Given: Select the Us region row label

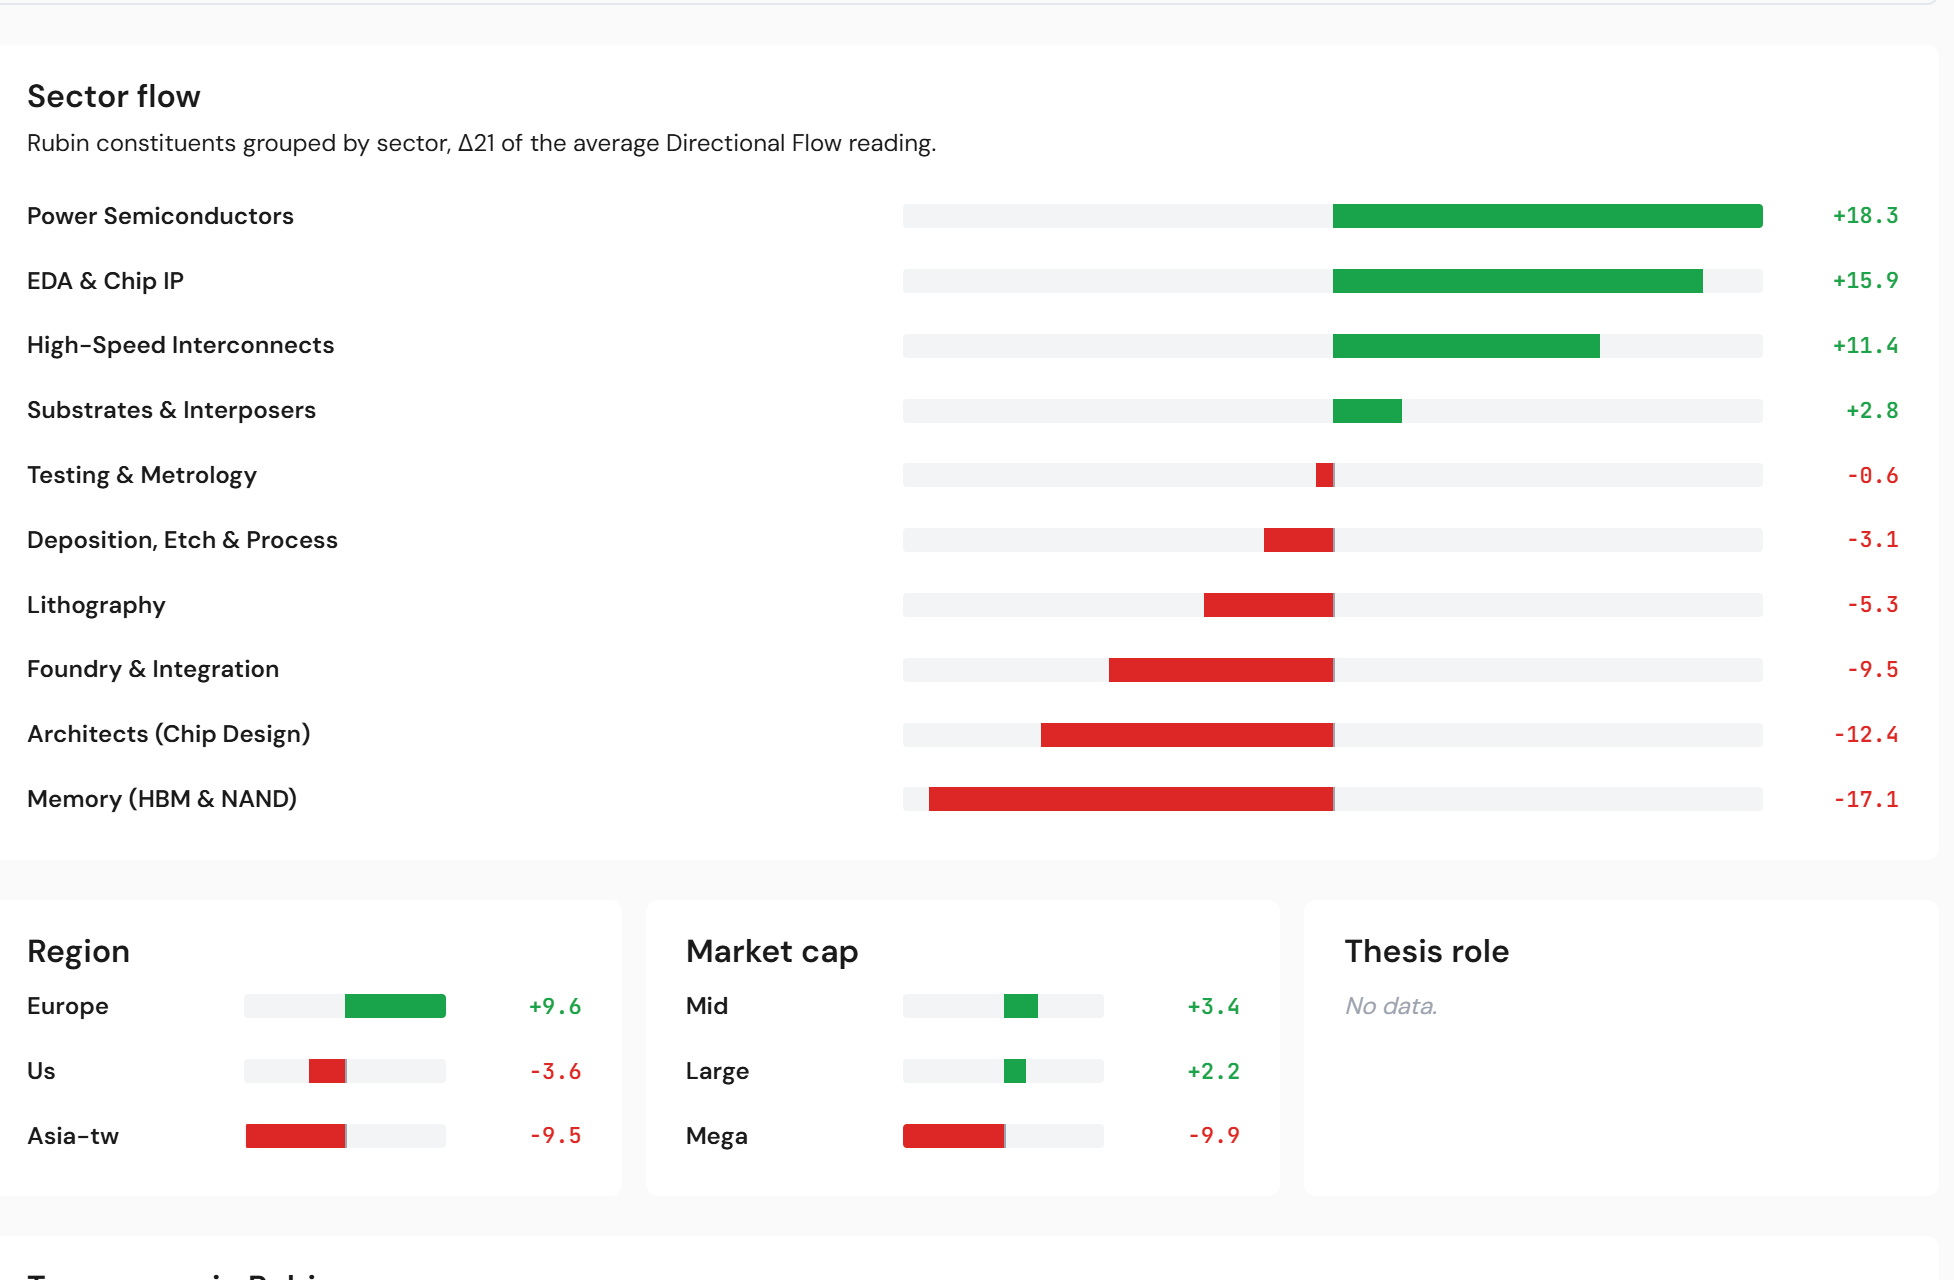Looking at the screenshot, I should pyautogui.click(x=41, y=1071).
